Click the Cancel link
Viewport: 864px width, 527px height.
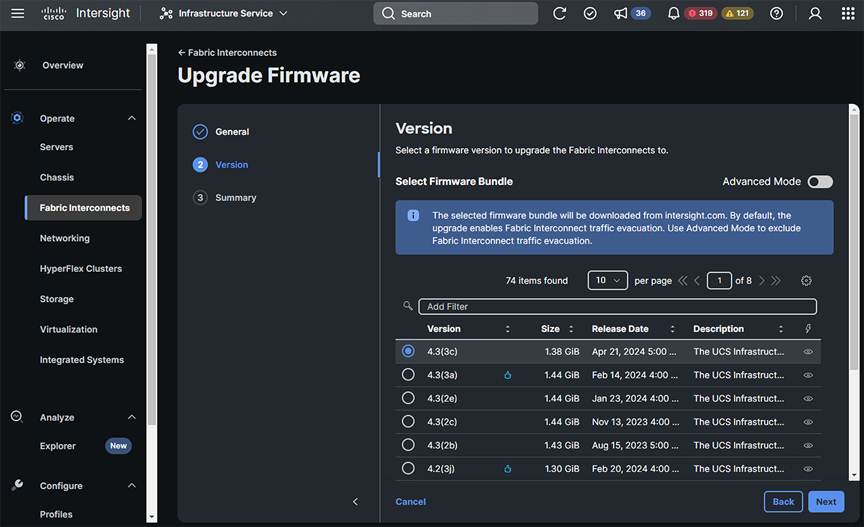tap(411, 502)
